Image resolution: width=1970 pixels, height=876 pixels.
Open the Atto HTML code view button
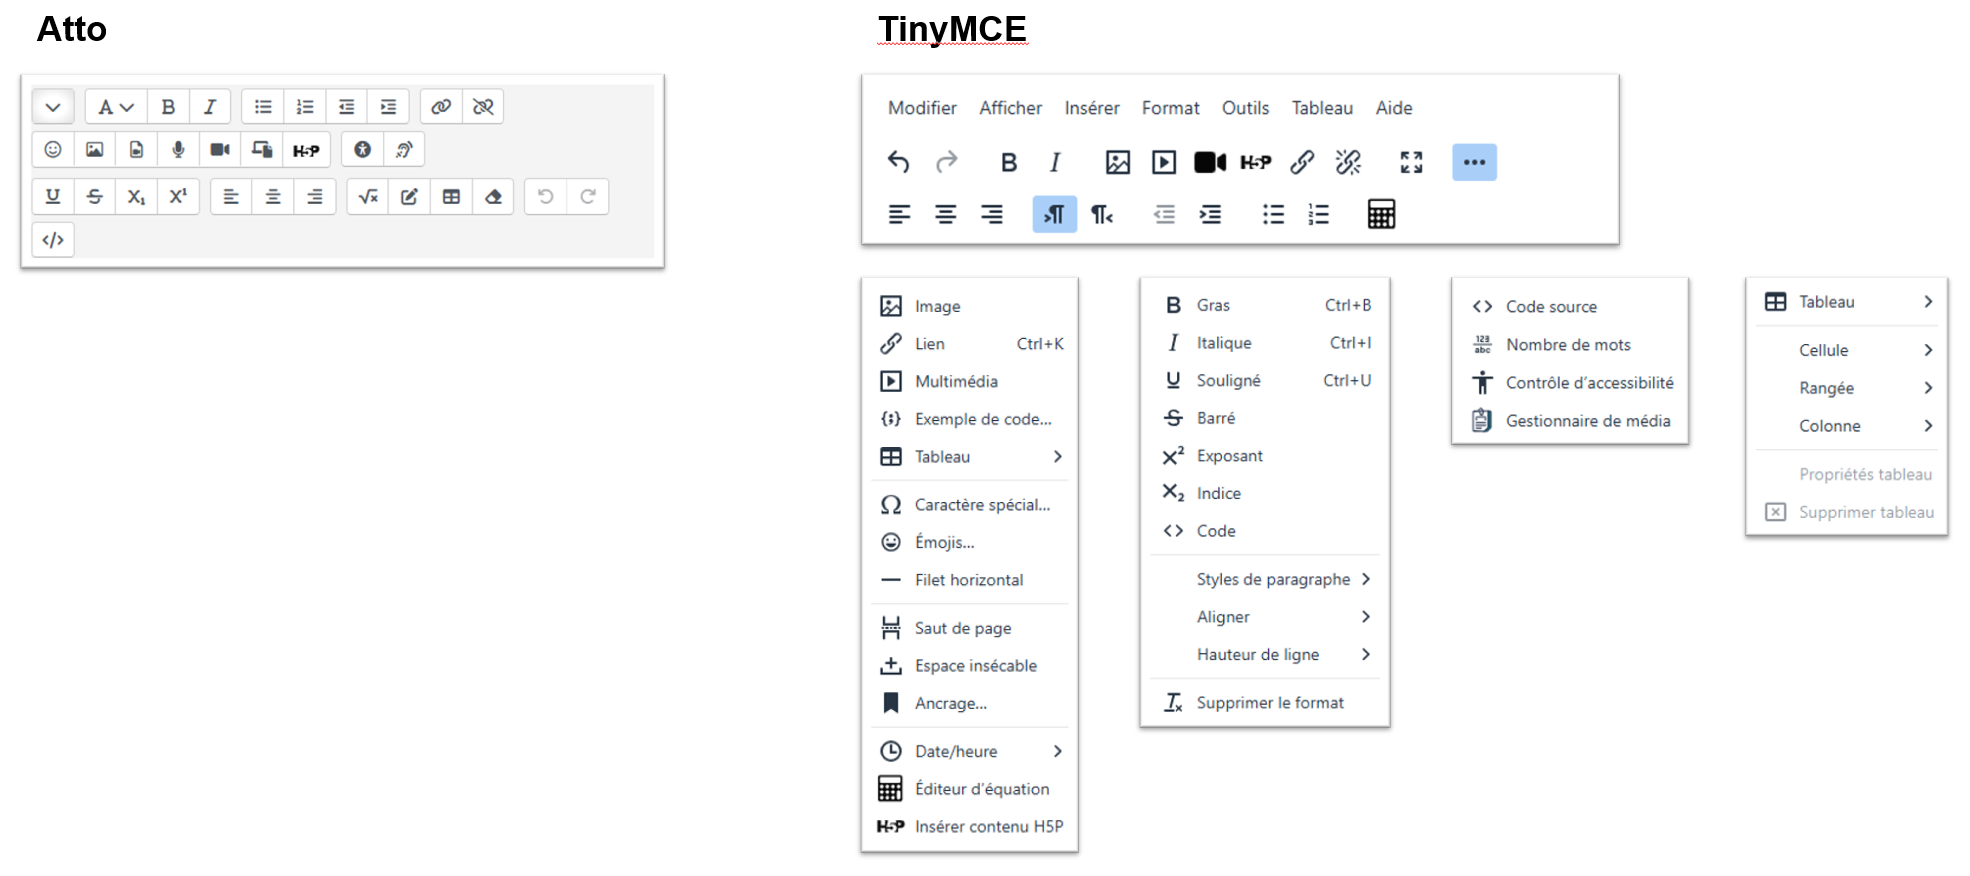pos(53,240)
